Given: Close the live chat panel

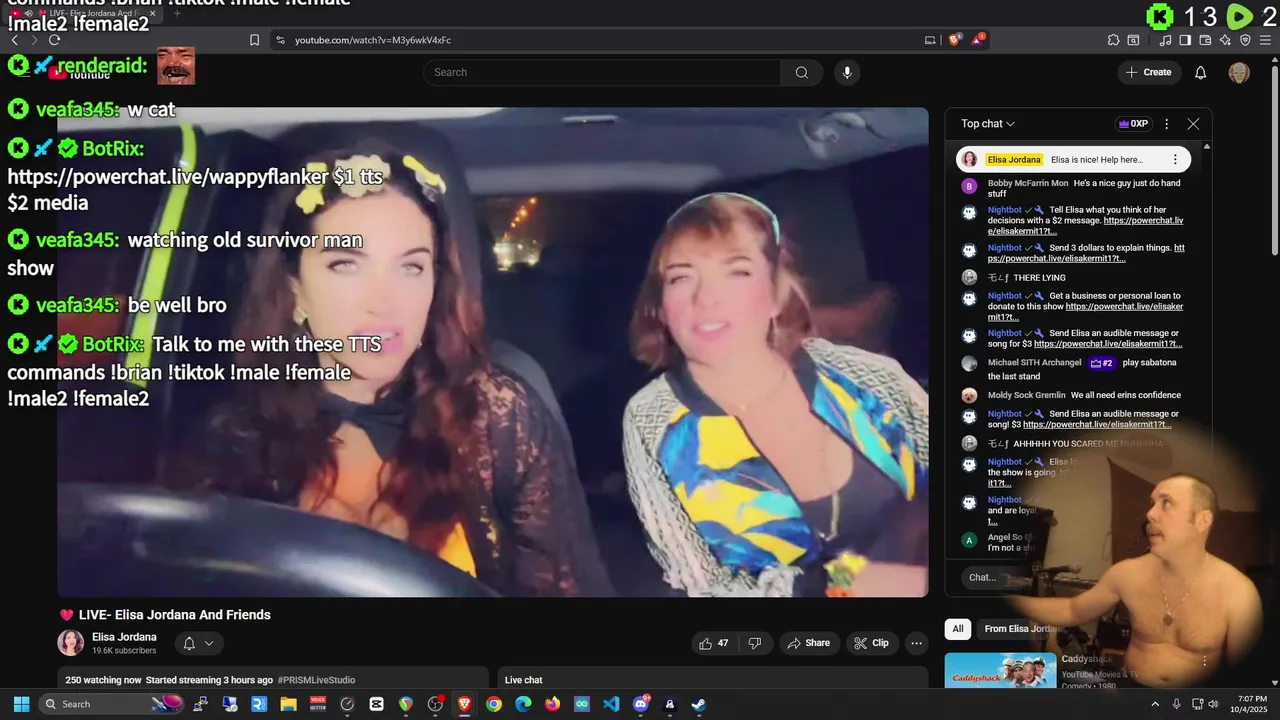Looking at the screenshot, I should [1193, 124].
